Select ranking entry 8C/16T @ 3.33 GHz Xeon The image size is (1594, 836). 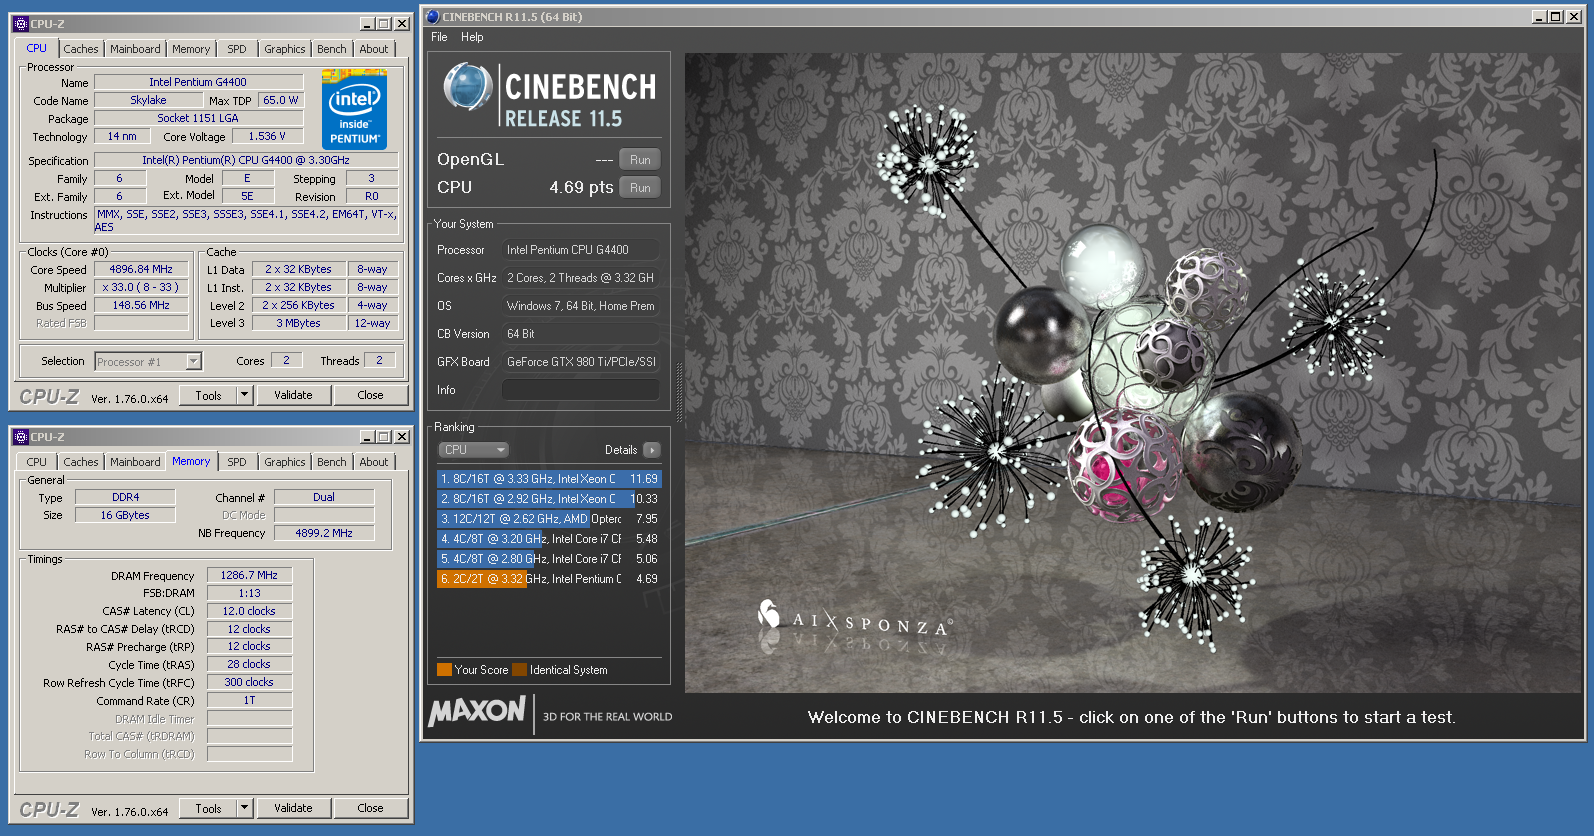tap(549, 479)
